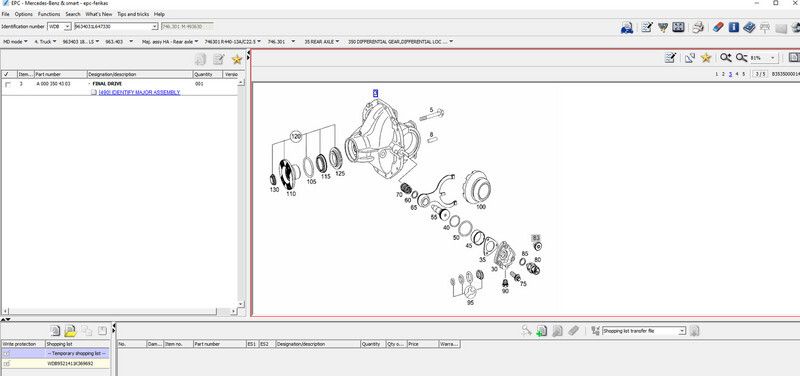This screenshot has height=376, width=800.
Task: Go to picture page 5
Action: tap(743, 74)
